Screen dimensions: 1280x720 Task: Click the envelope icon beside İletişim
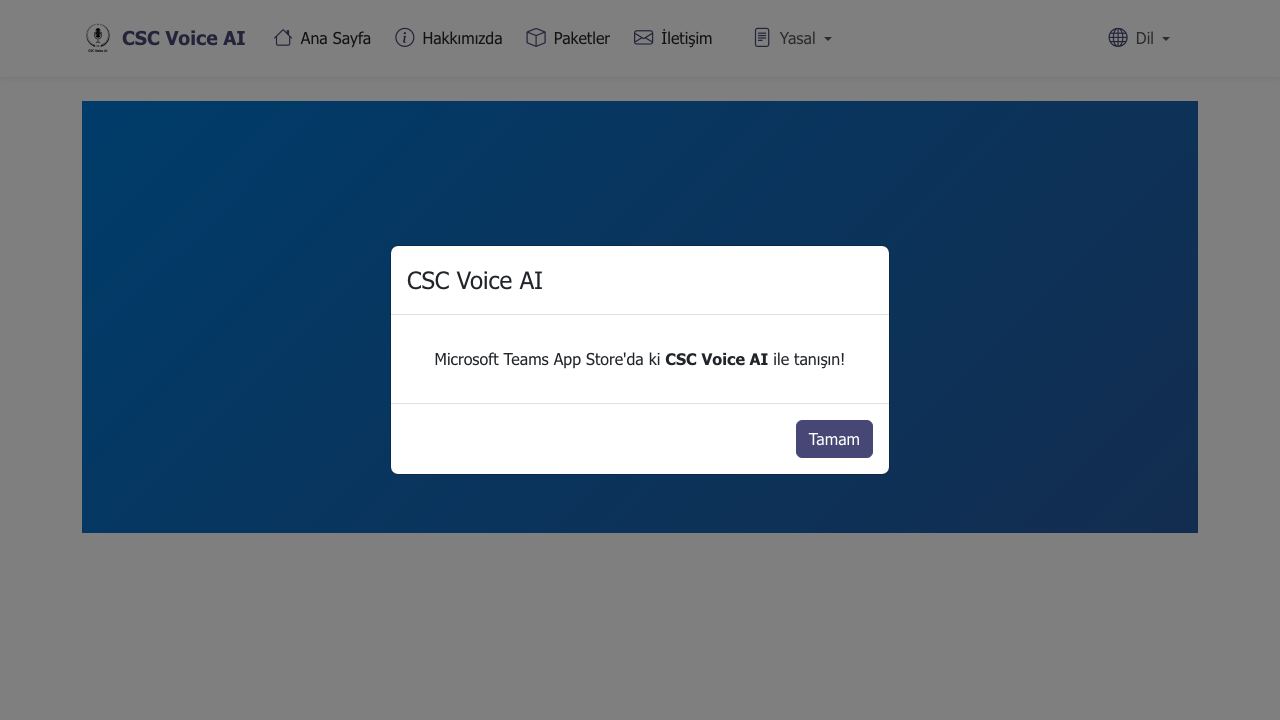tap(644, 37)
